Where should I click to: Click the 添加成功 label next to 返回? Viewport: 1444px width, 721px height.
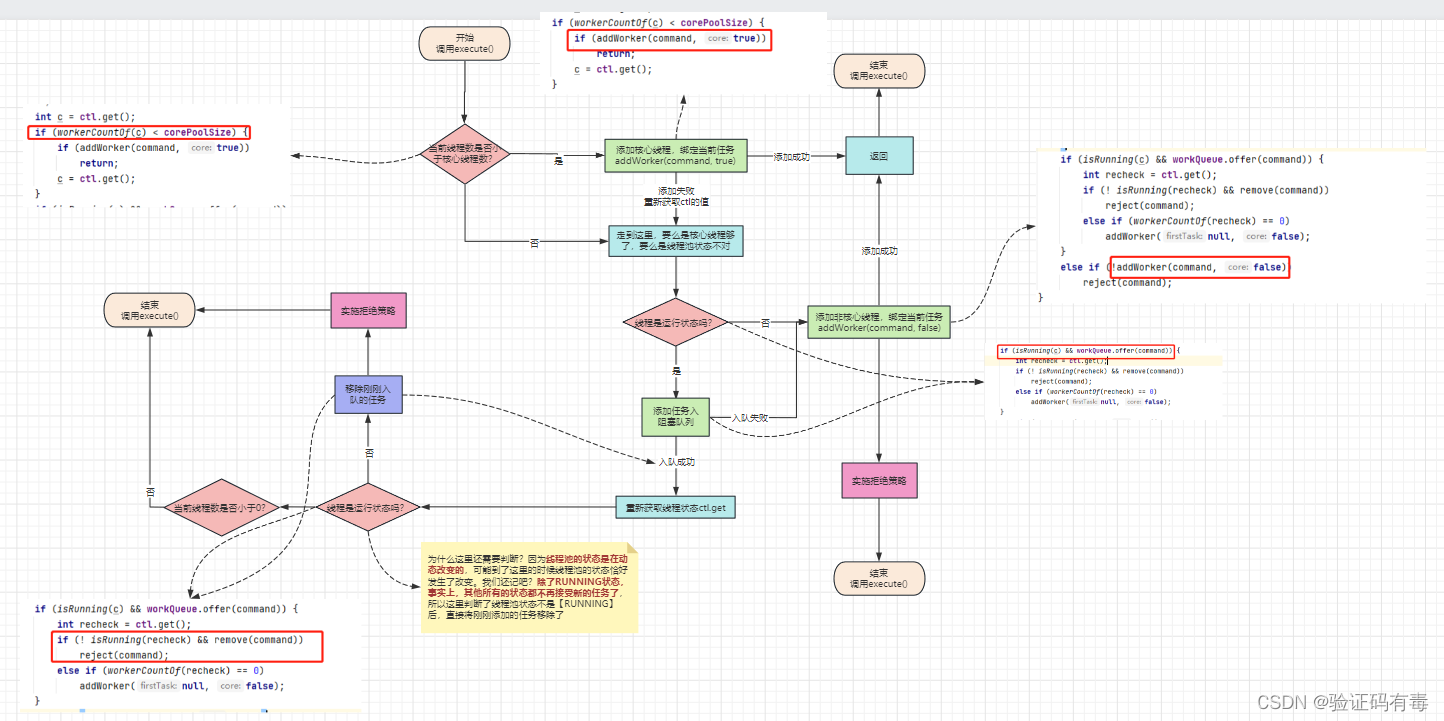click(792, 157)
